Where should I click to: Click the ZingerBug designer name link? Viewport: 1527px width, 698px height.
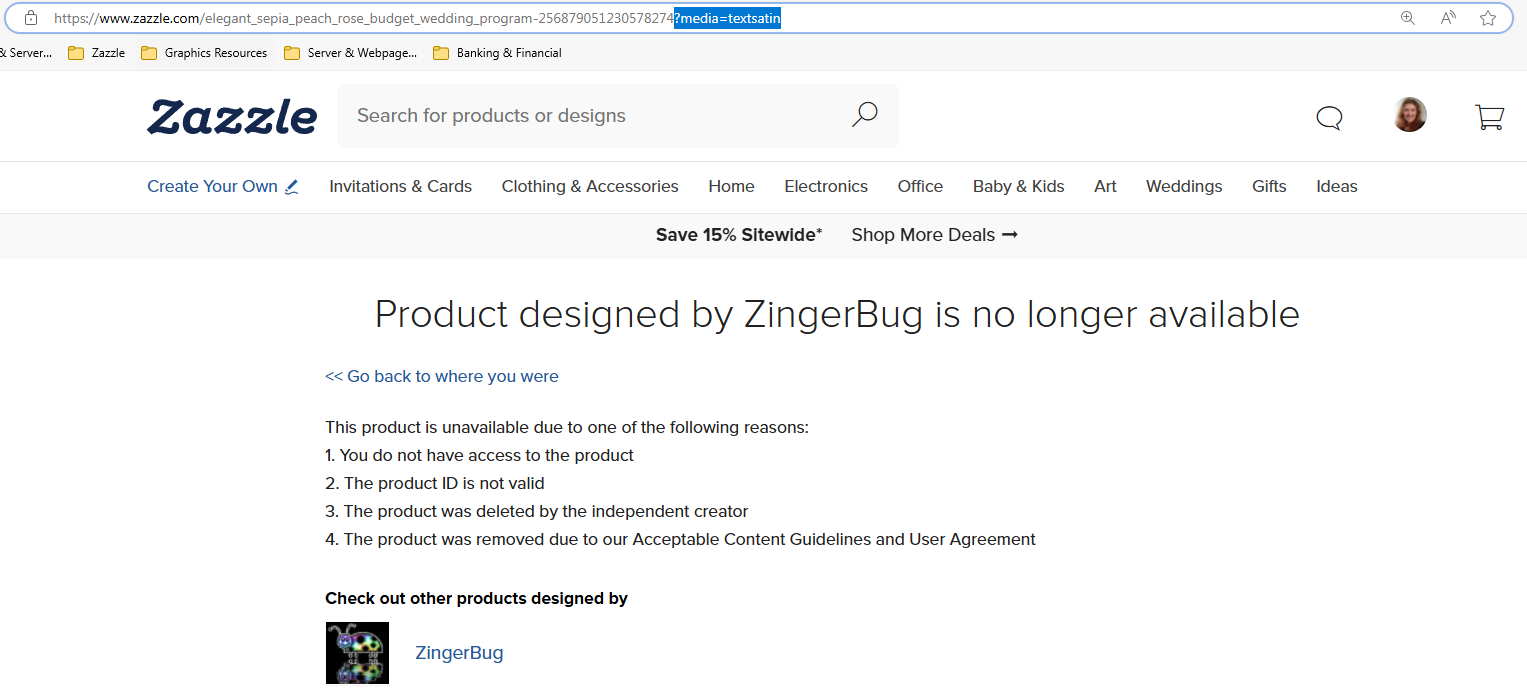pos(459,653)
